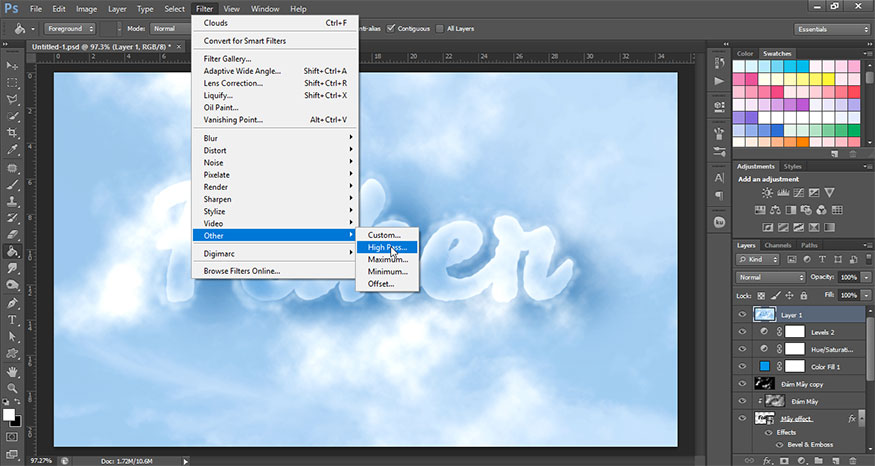
Task: Switch to the Styles tab
Action: tap(792, 166)
